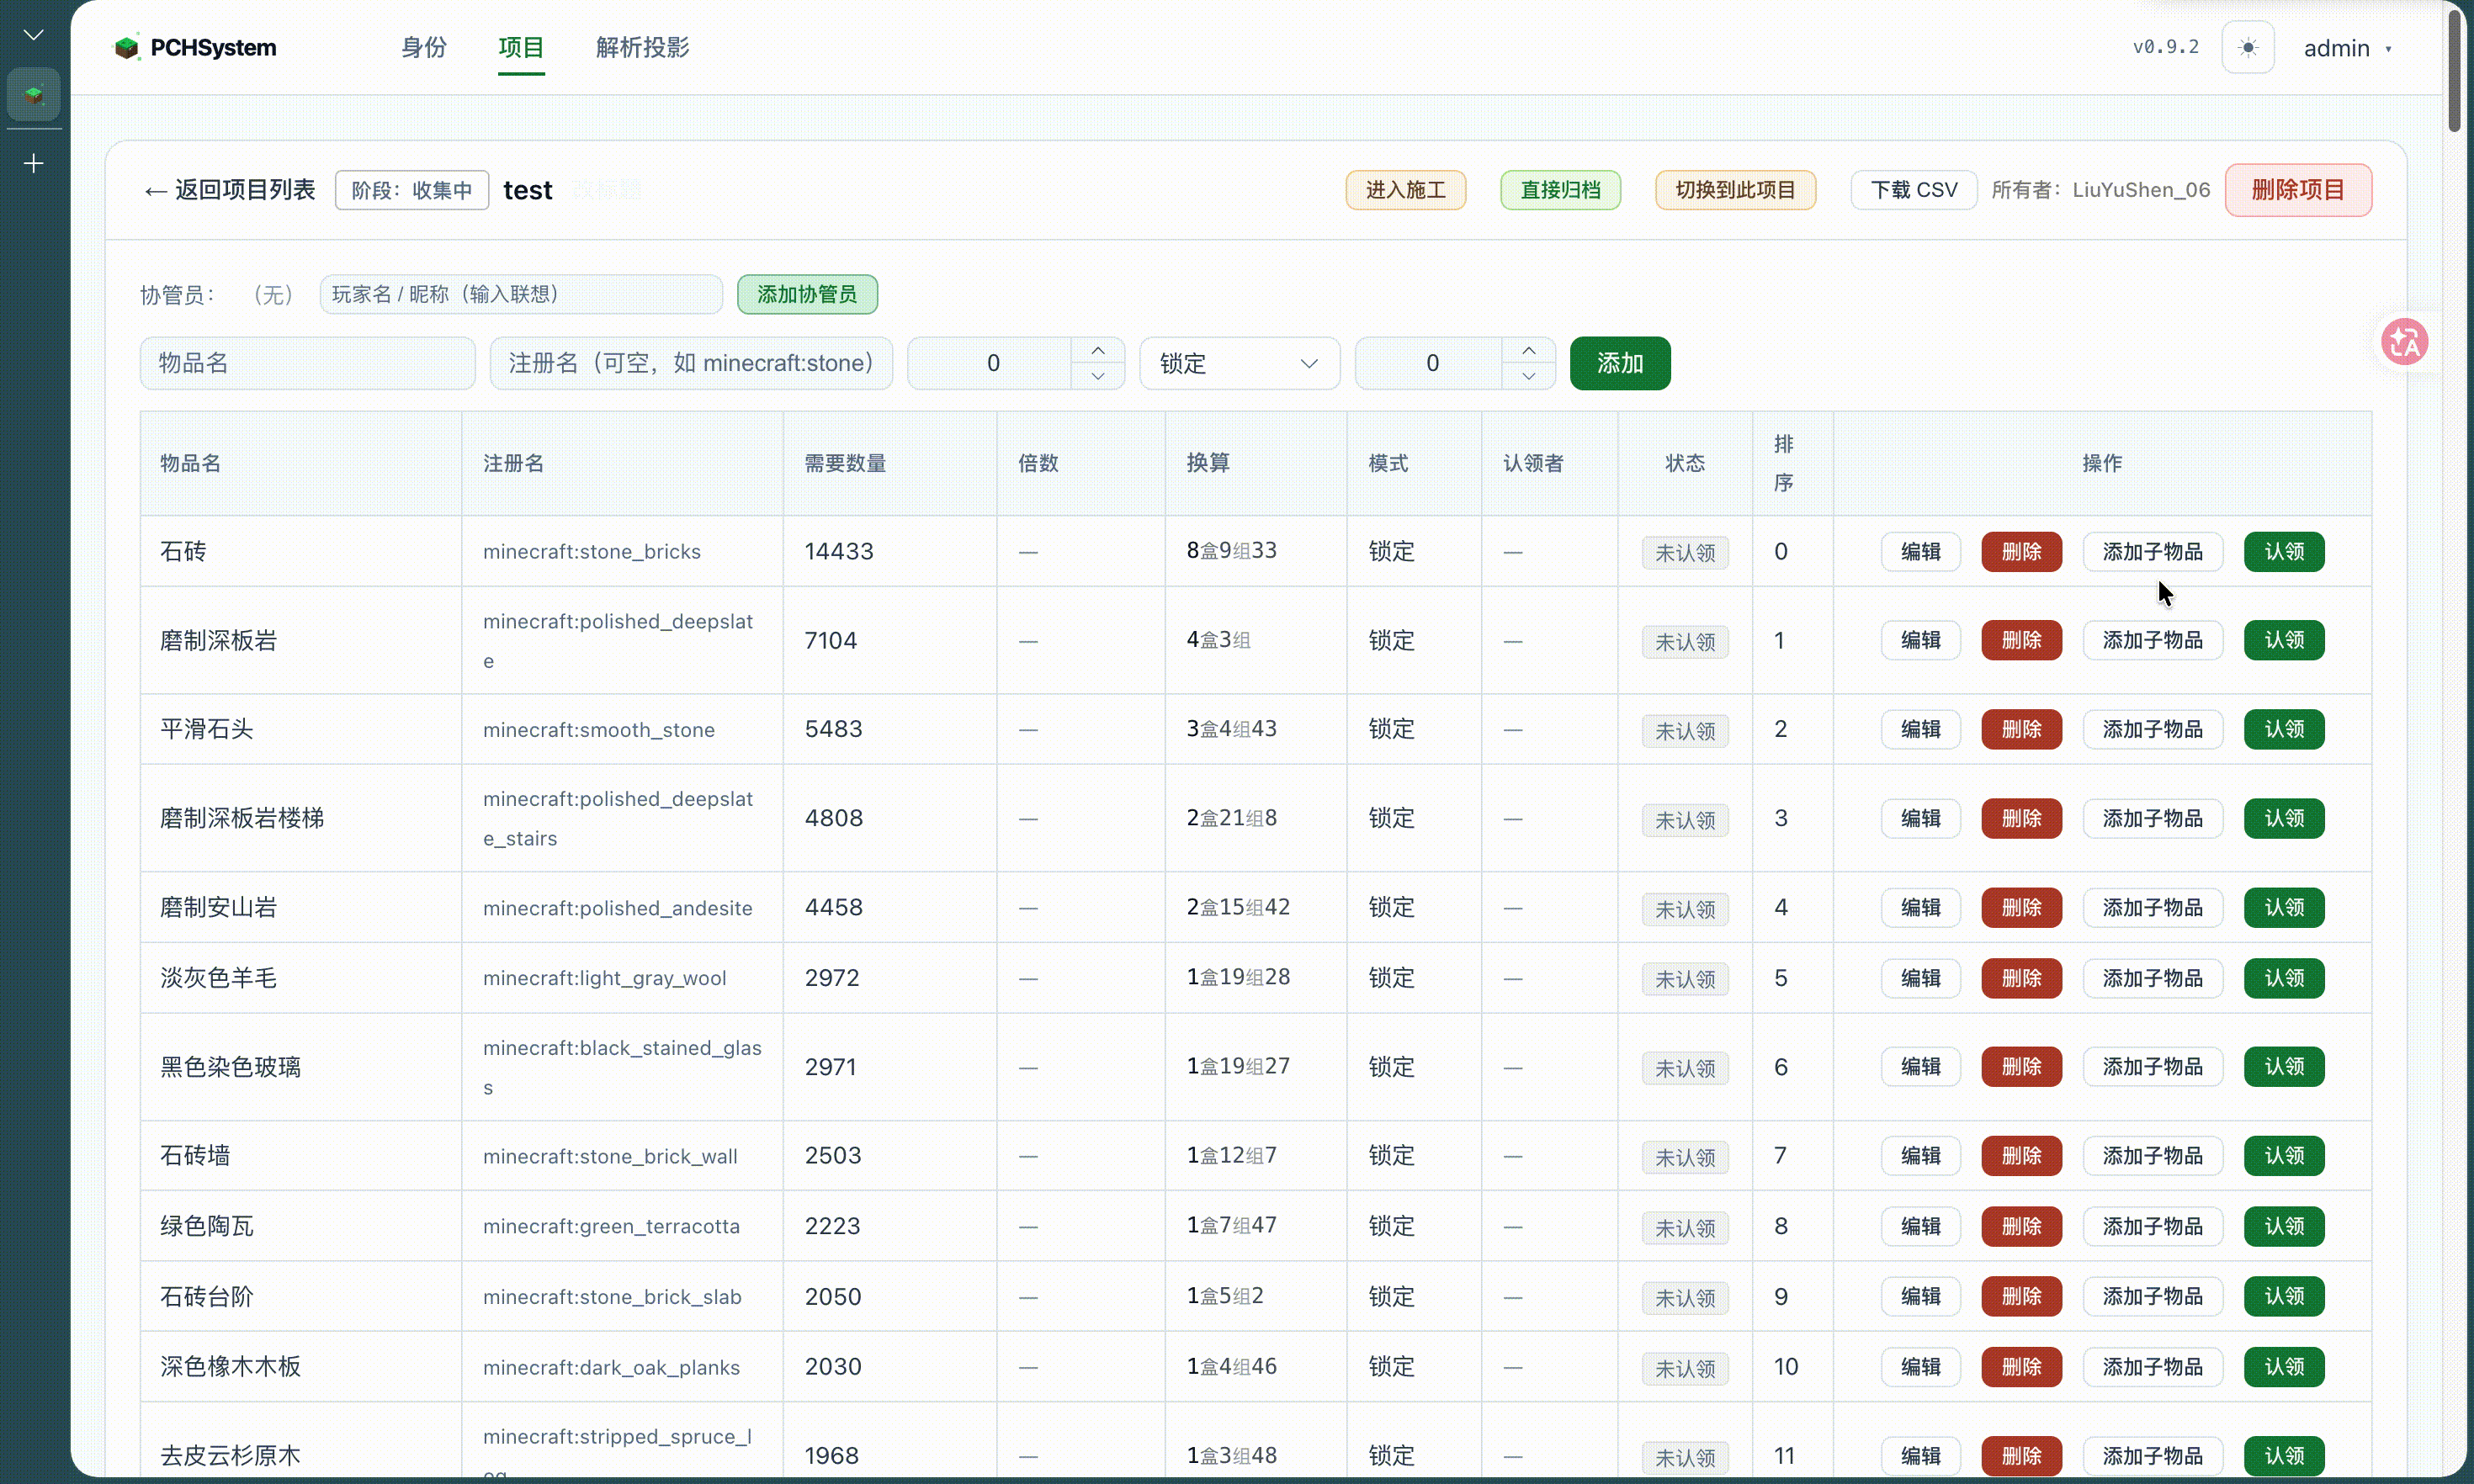Viewport: 2474px width, 1484px height.
Task: Download the project CSV
Action: coord(1914,190)
